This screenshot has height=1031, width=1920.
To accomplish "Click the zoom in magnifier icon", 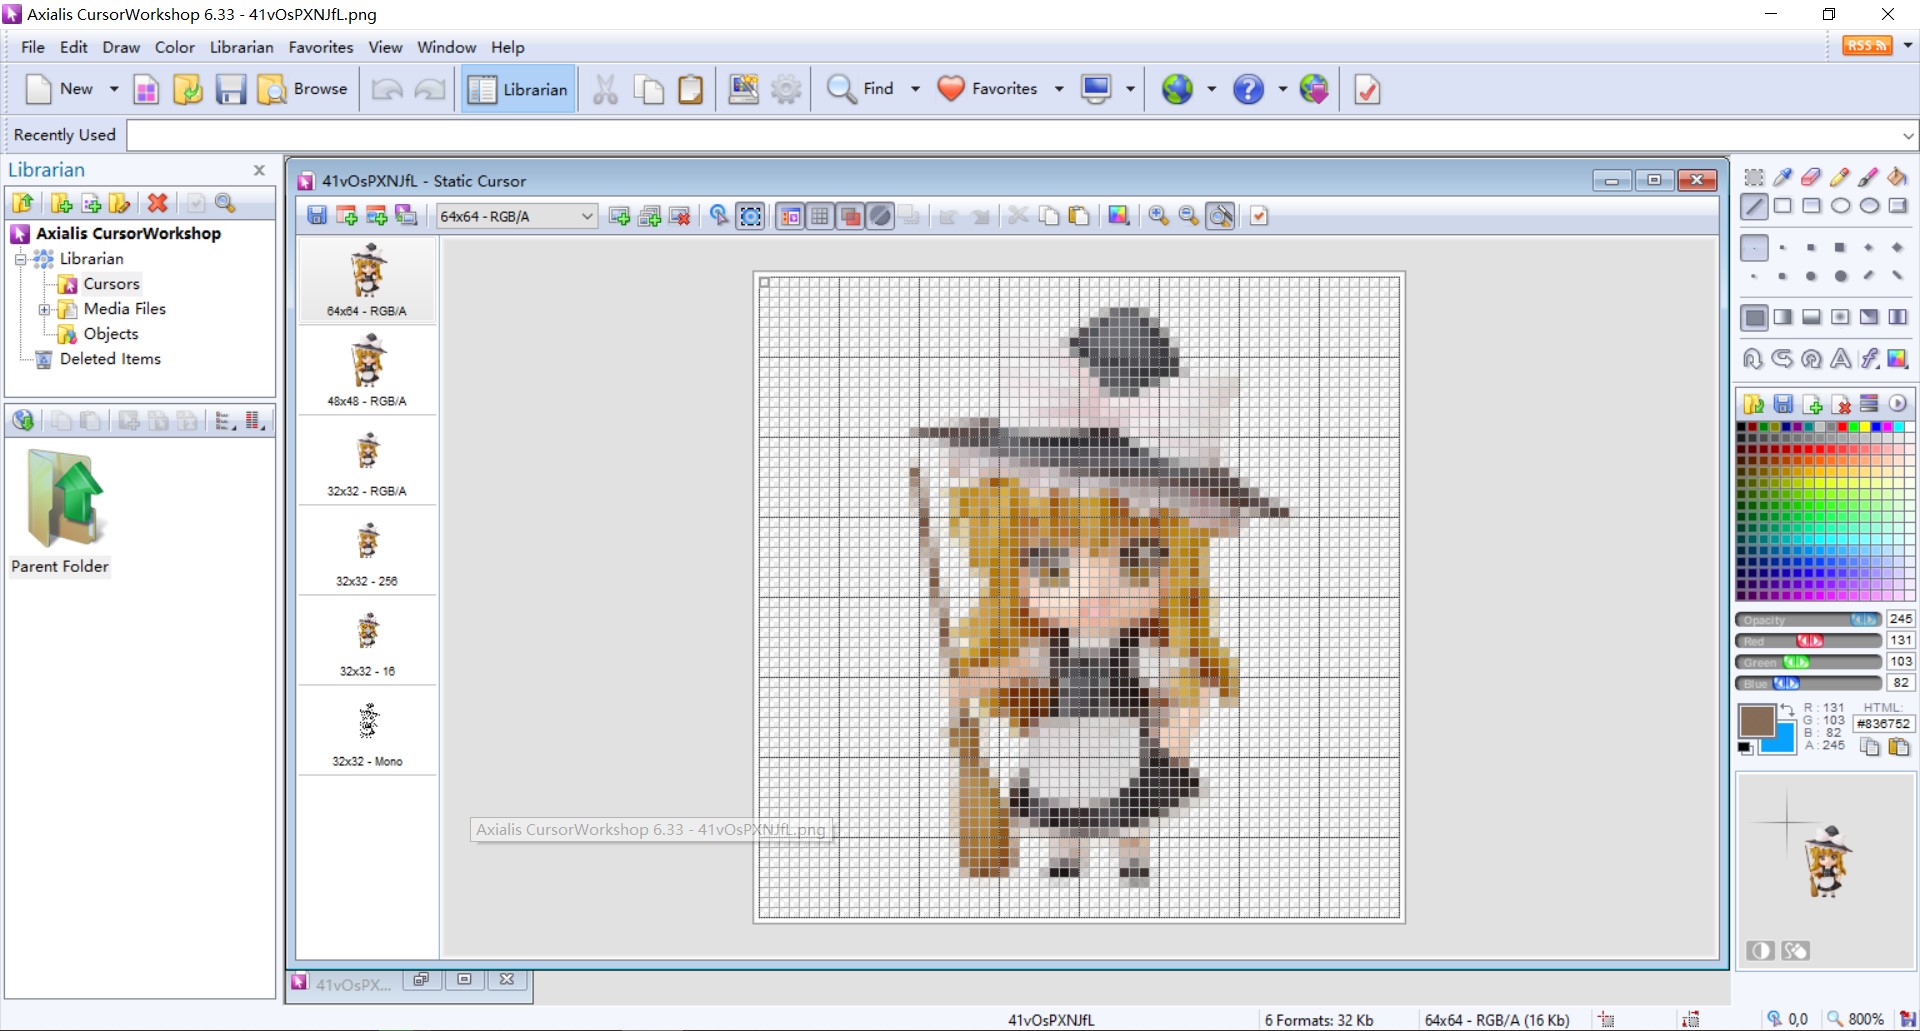I will click(x=1158, y=216).
